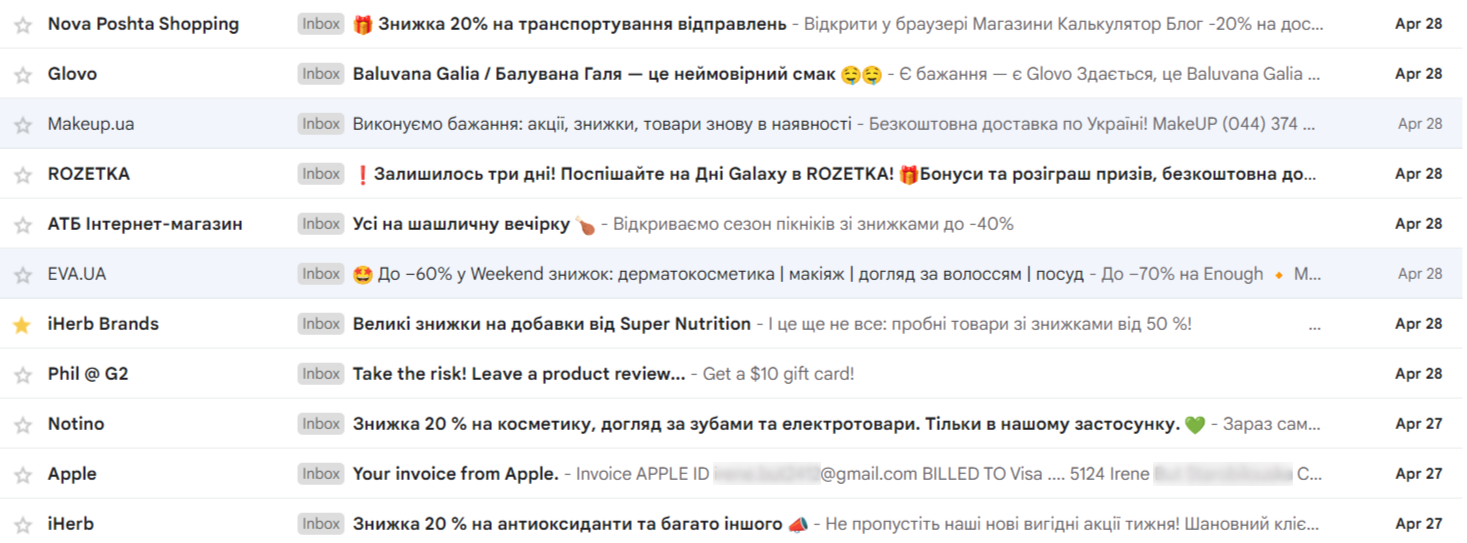Open Notino cosmetics discount email subject
The width and height of the screenshot is (1467, 543).
765,424
